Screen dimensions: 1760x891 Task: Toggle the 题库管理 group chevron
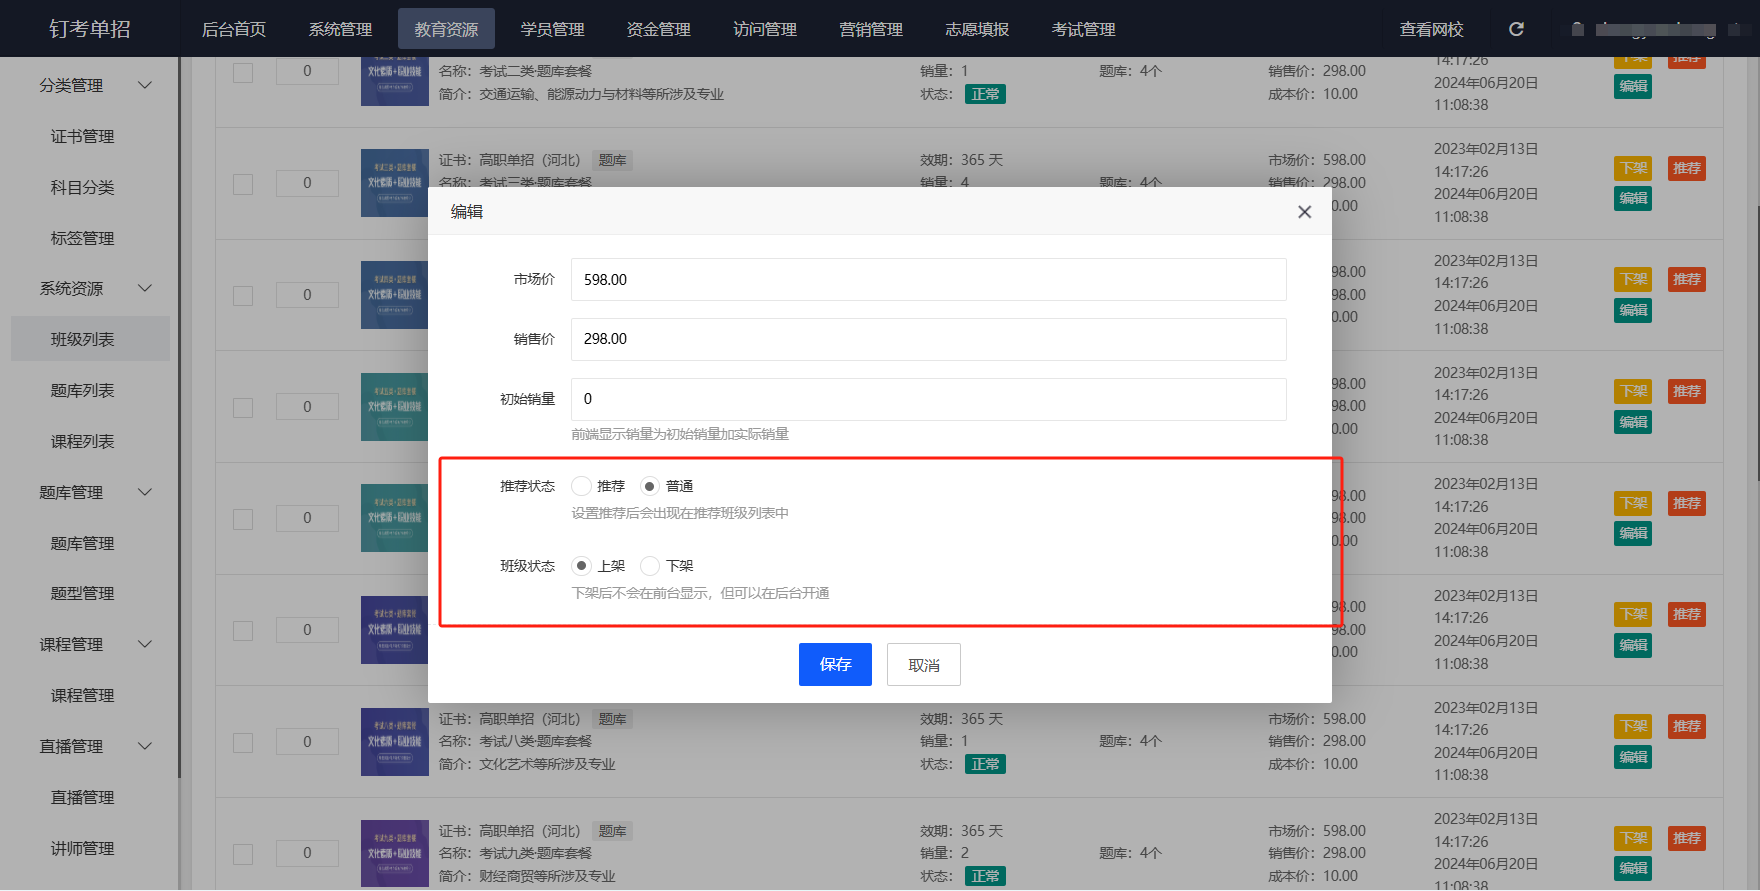[x=145, y=492]
